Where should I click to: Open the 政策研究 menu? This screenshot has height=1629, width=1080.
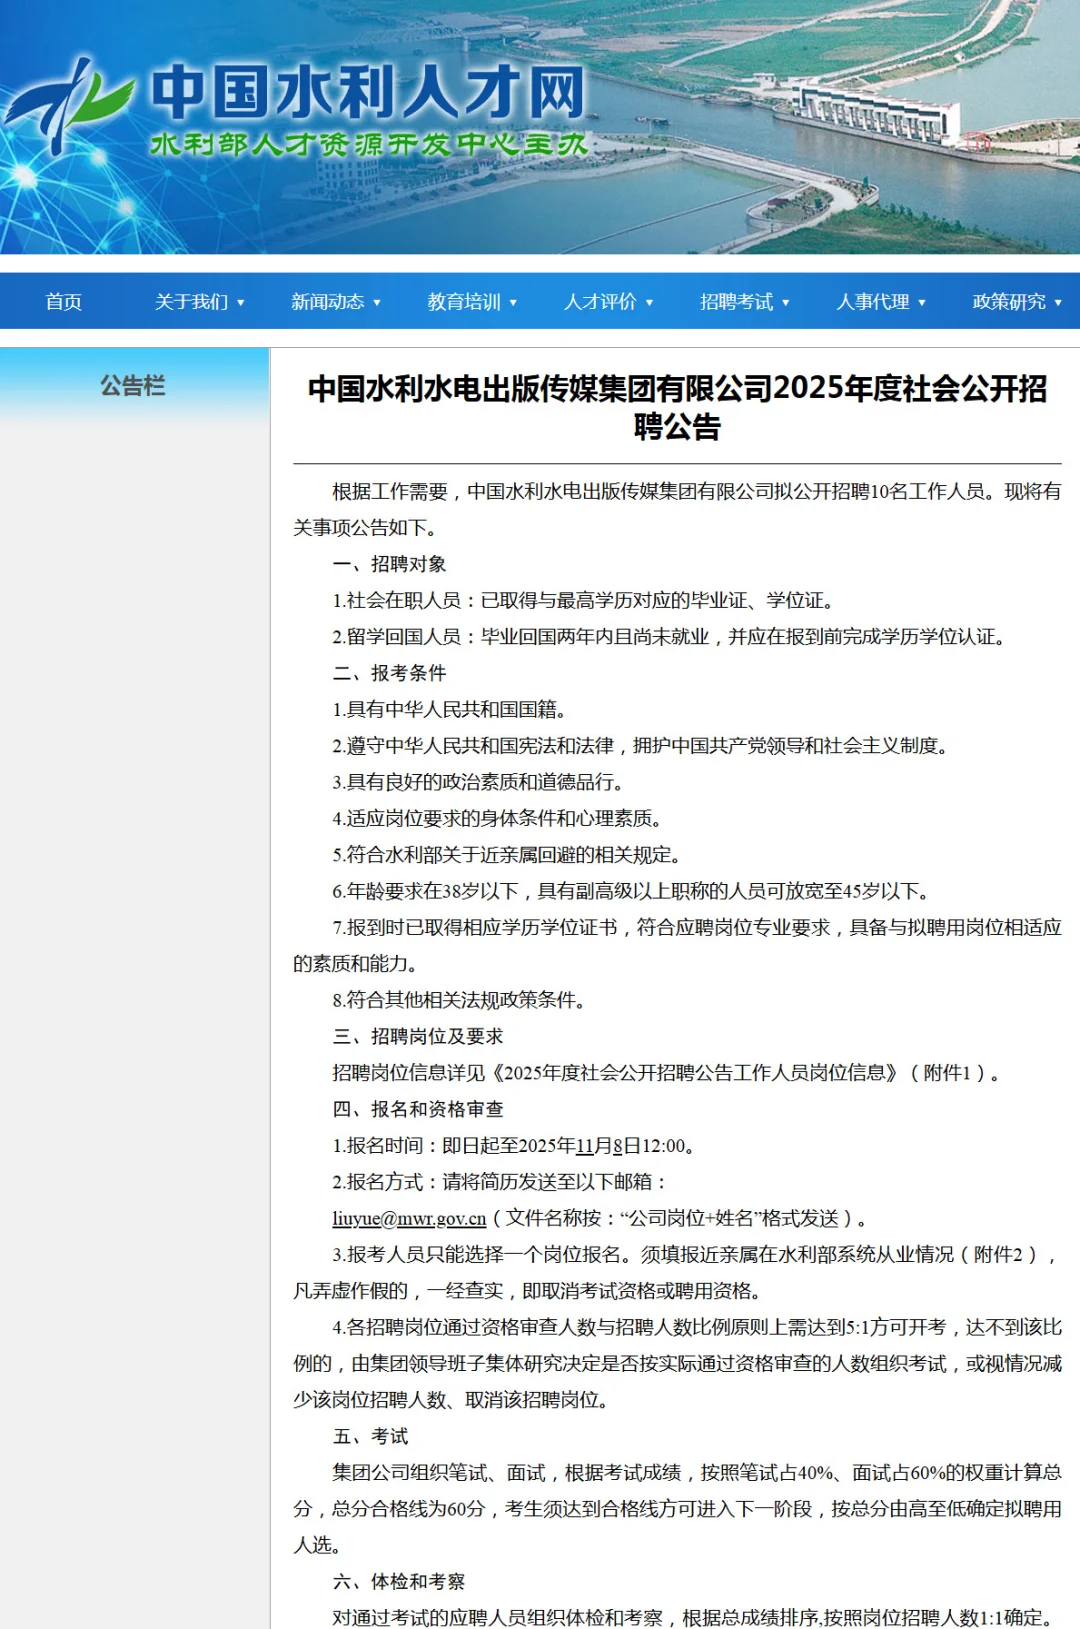[x=1009, y=302]
